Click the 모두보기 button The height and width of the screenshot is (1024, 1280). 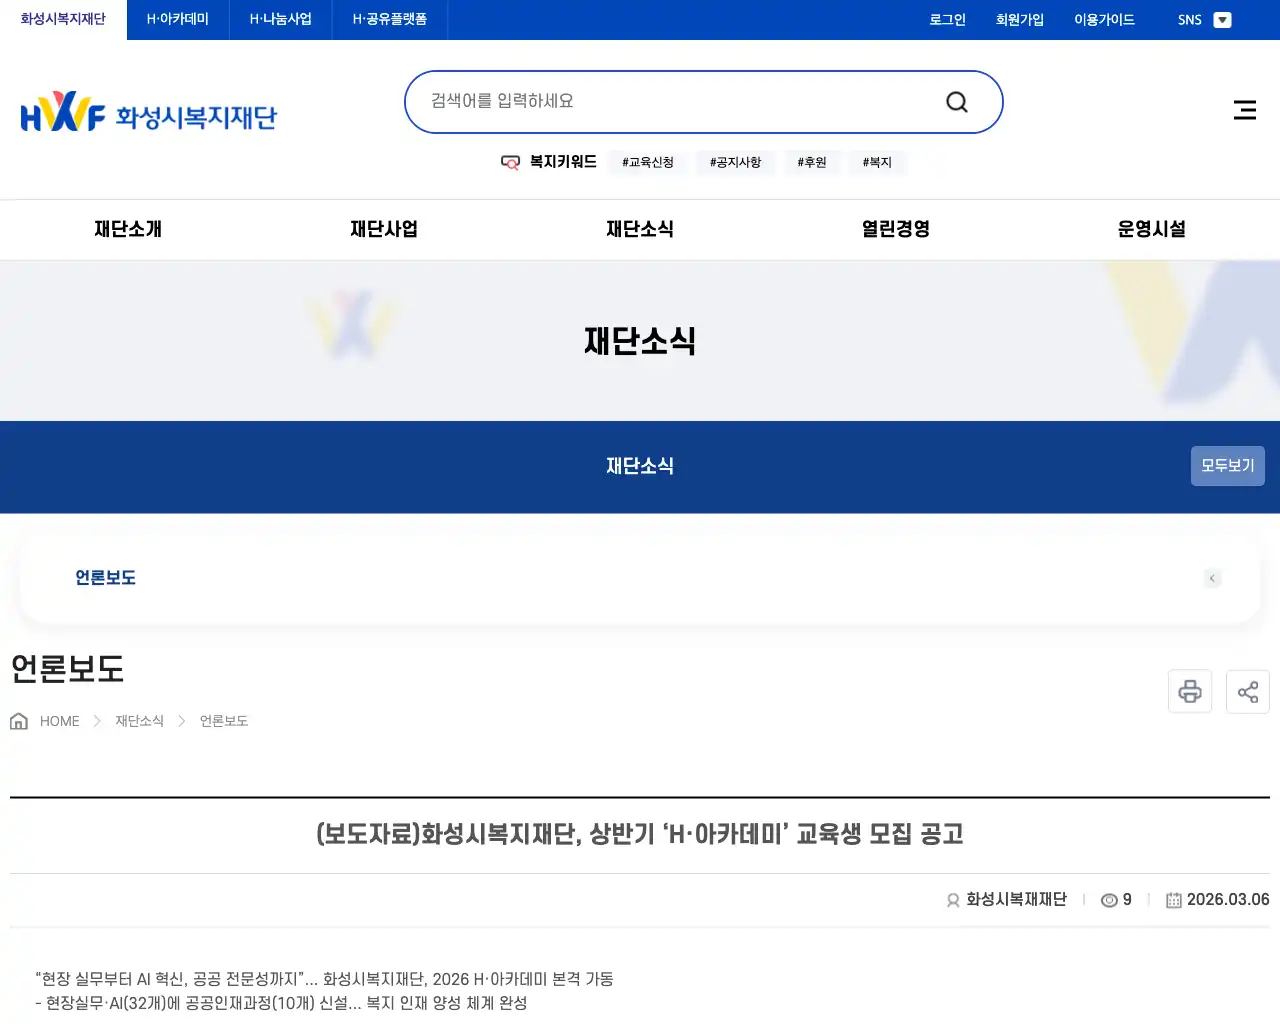click(1227, 466)
